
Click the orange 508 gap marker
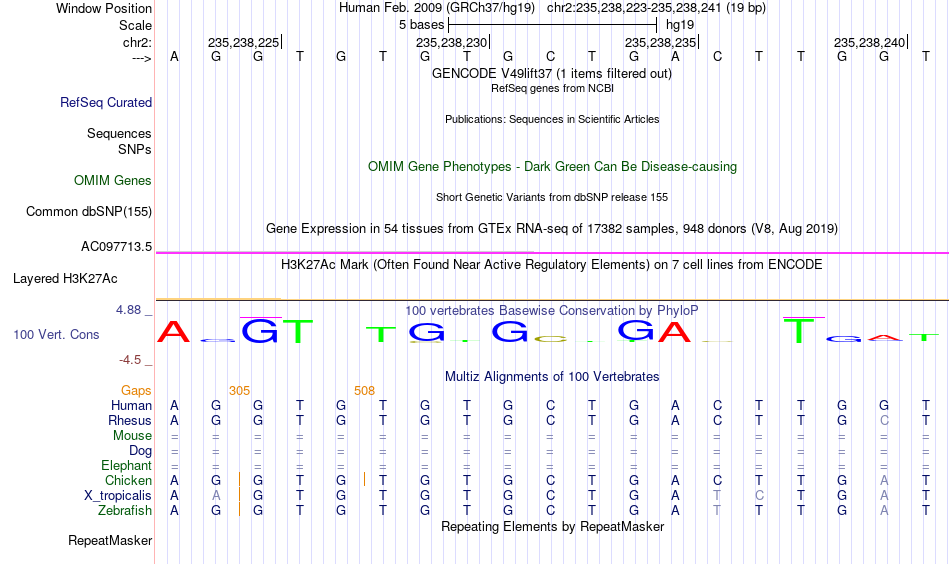click(365, 391)
